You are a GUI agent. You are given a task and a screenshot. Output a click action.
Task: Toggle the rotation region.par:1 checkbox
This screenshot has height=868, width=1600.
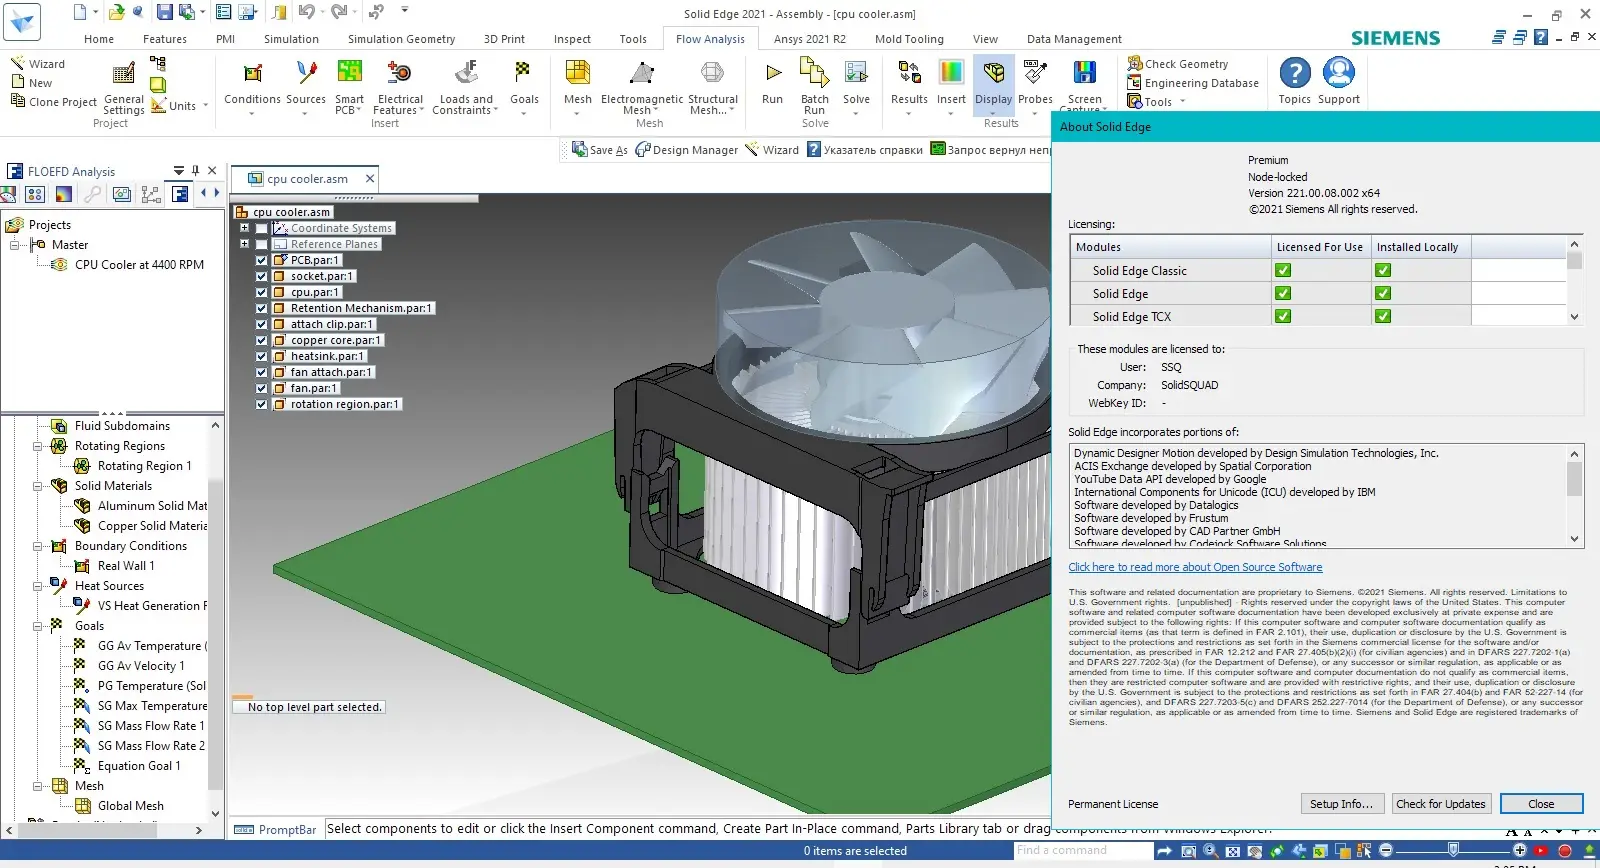click(x=262, y=404)
